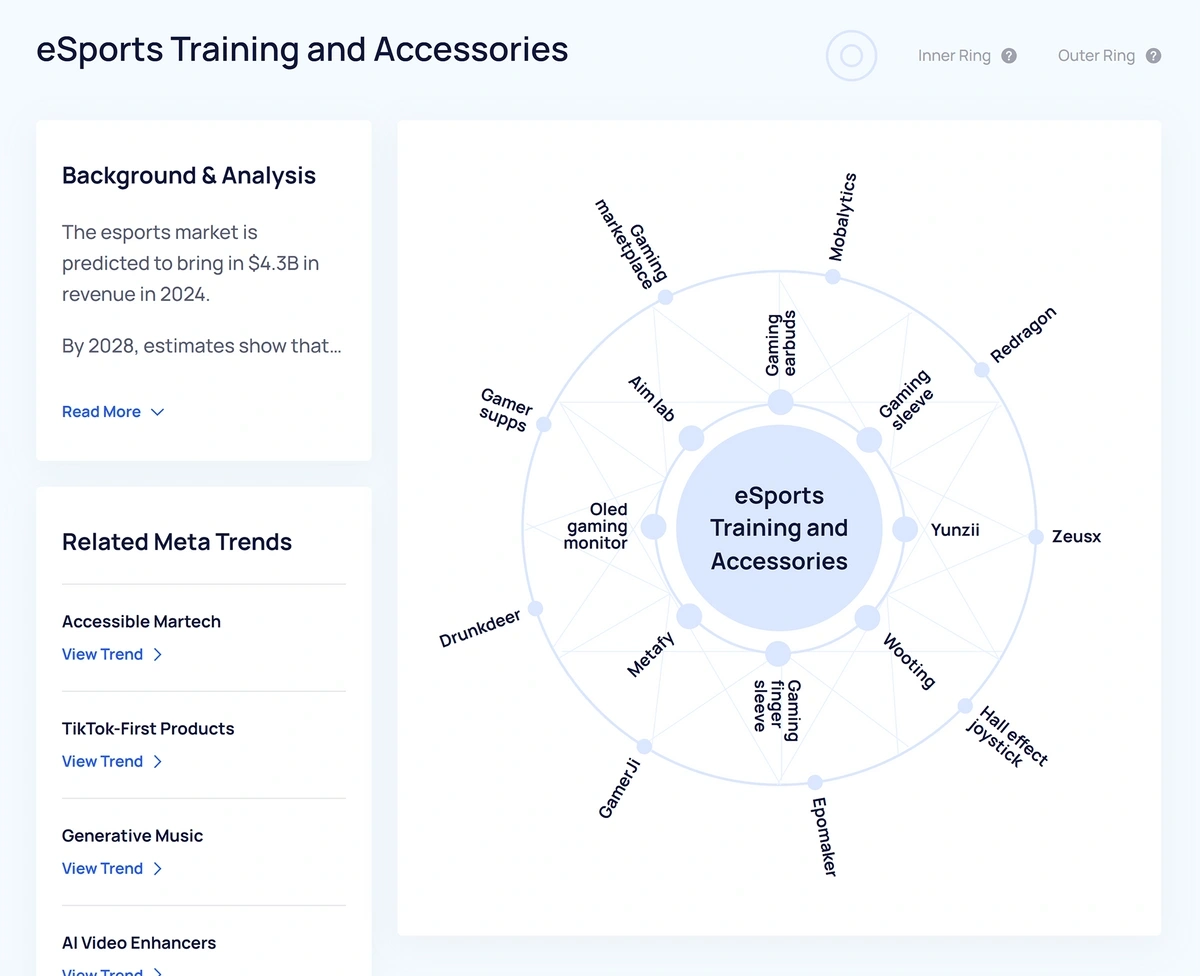Select the Gaming marketplace outer ring node
The height and width of the screenshot is (976, 1200).
click(x=665, y=297)
